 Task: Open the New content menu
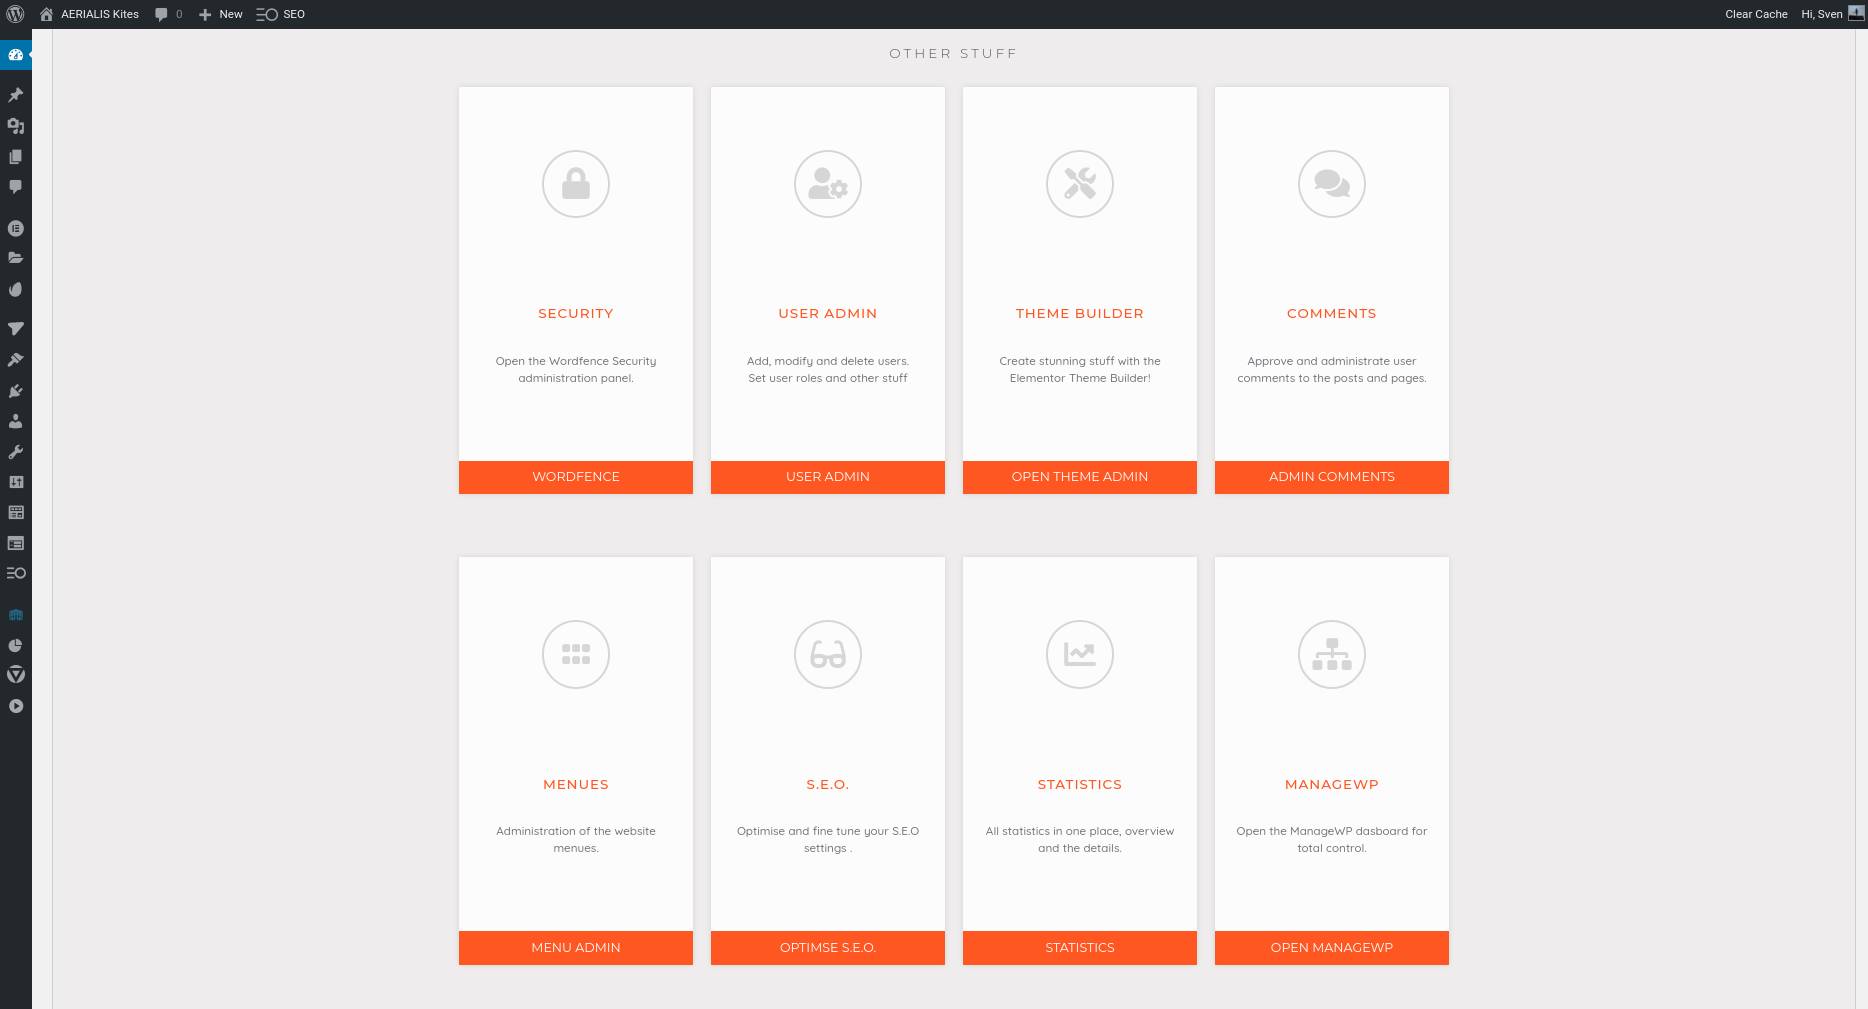click(220, 14)
